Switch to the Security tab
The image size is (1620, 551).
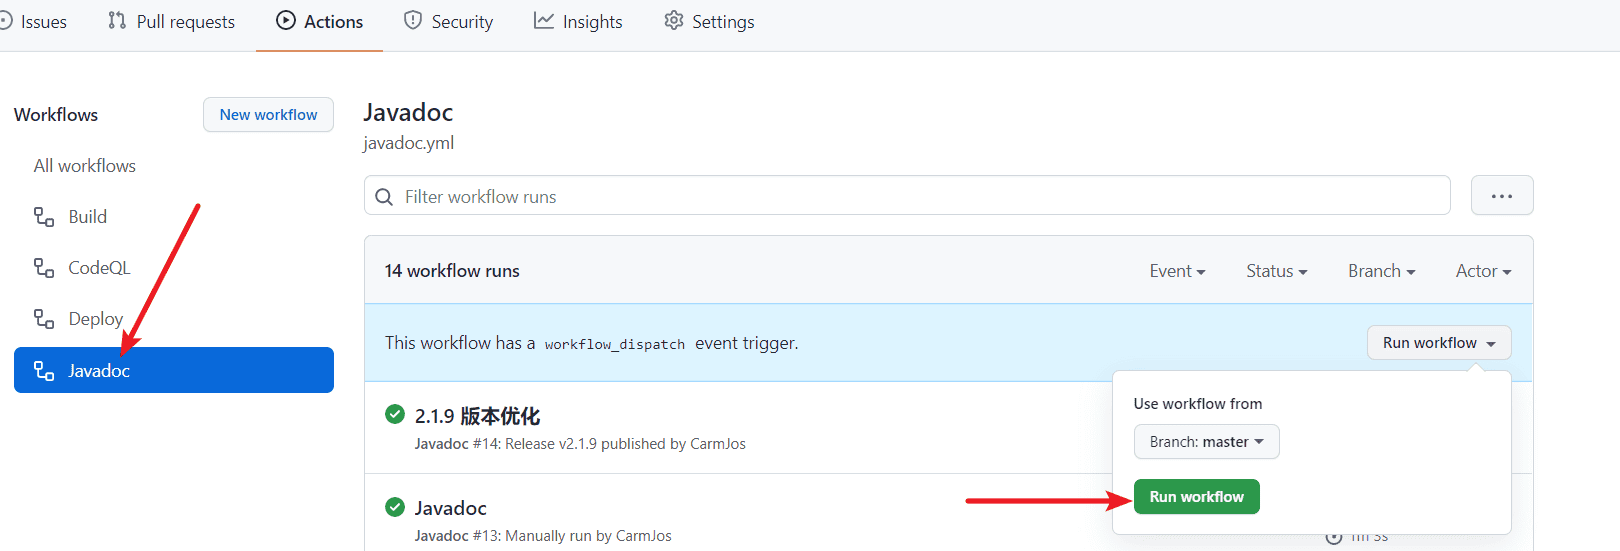448,22
